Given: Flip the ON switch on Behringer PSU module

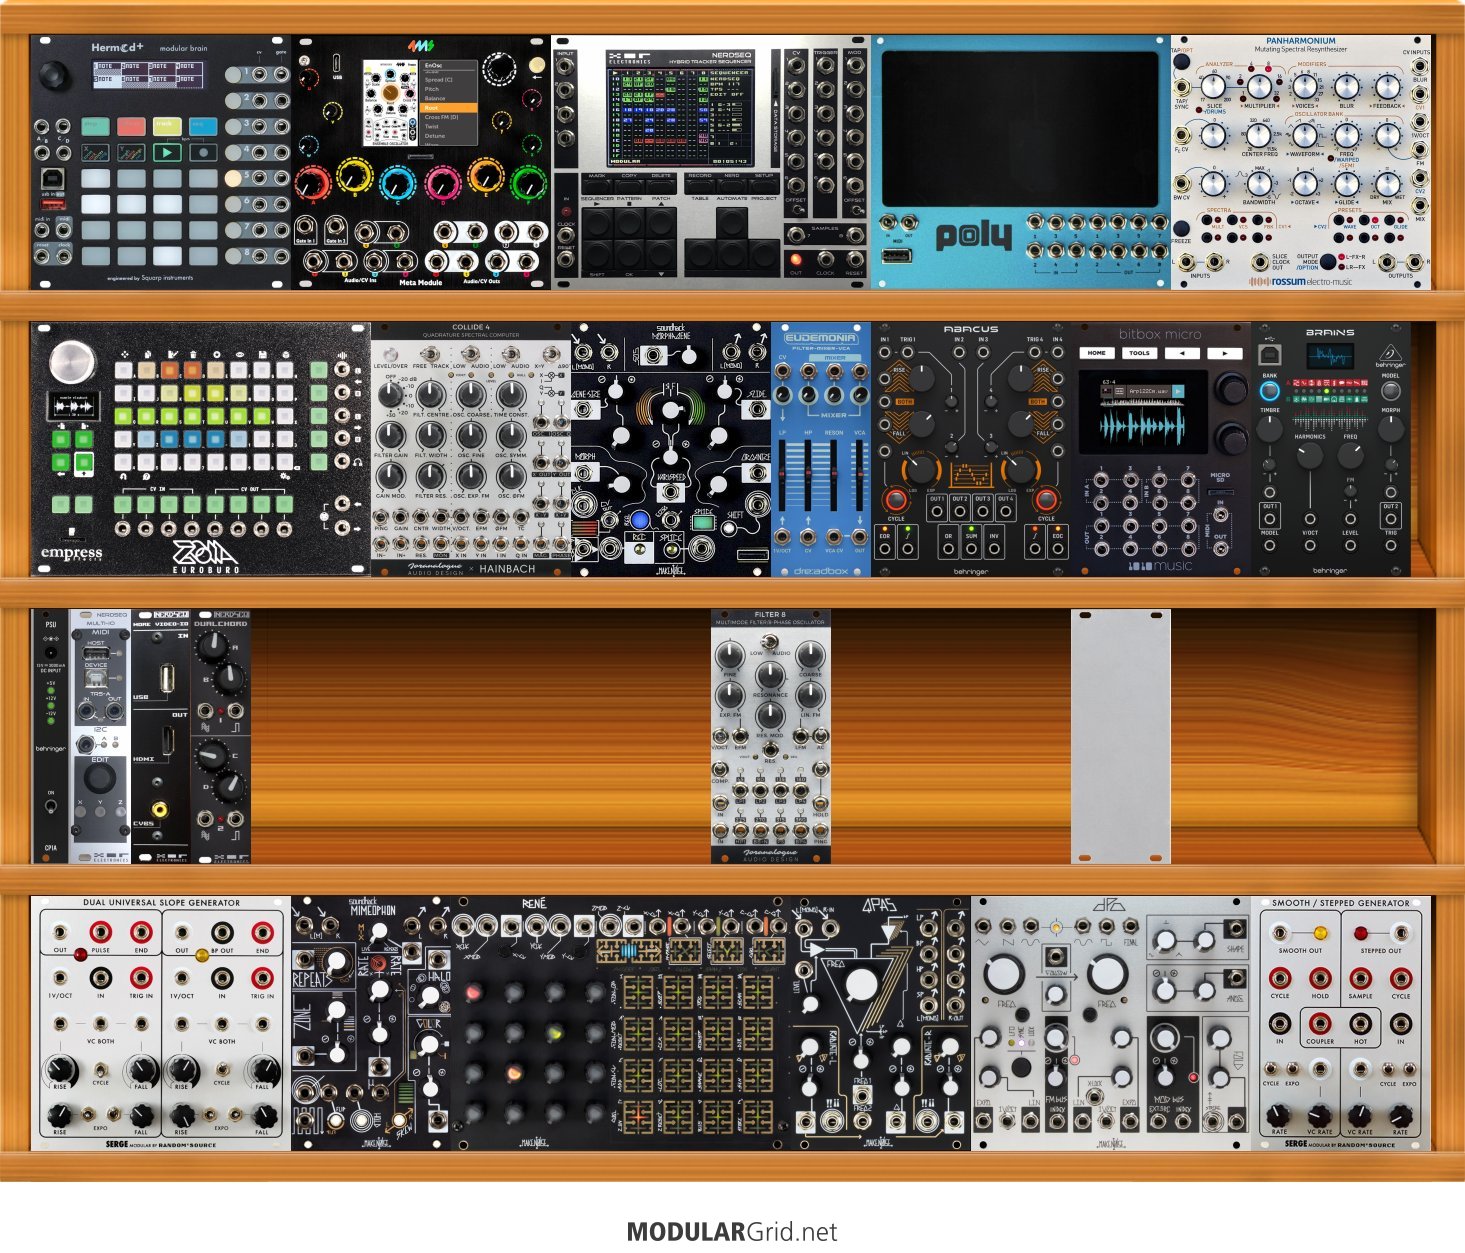Looking at the screenshot, I should pyautogui.click(x=50, y=808).
